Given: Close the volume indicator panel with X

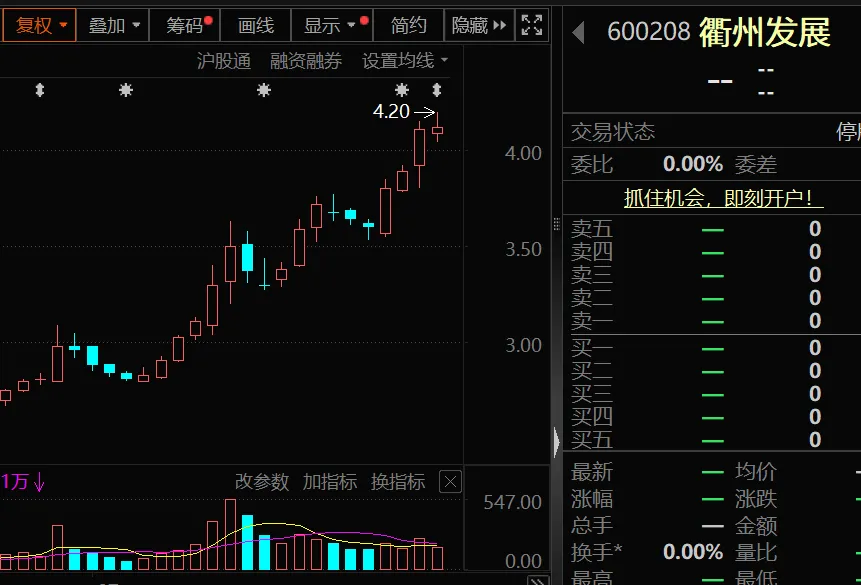Looking at the screenshot, I should 450,482.
